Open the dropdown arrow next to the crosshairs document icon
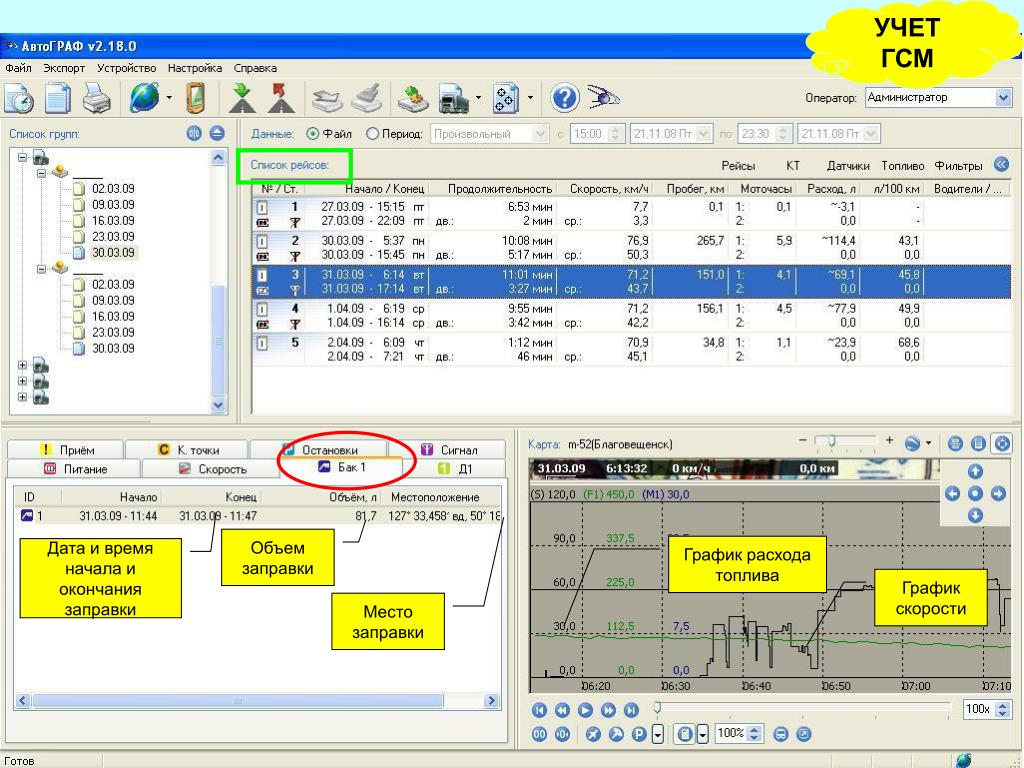This screenshot has width=1024, height=768. [530, 98]
